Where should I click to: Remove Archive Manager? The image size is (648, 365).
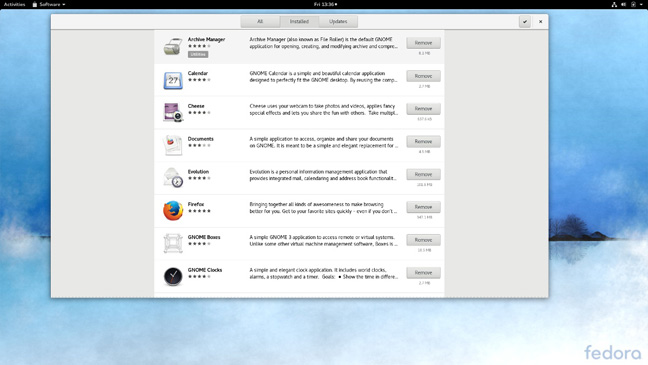click(423, 43)
